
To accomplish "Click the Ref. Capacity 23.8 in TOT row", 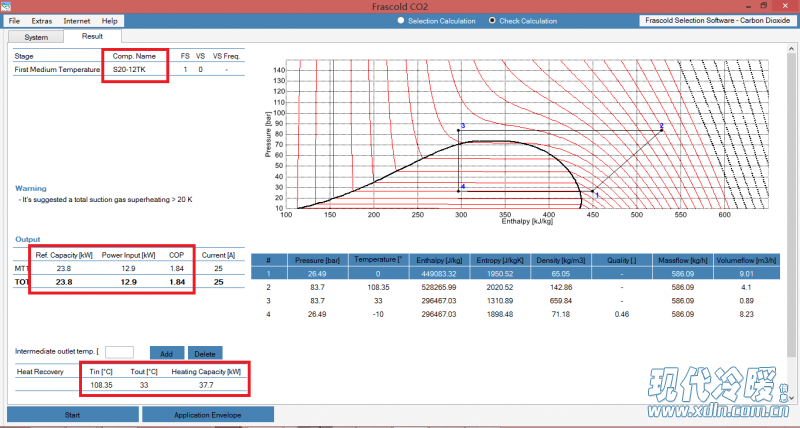I will [64, 282].
